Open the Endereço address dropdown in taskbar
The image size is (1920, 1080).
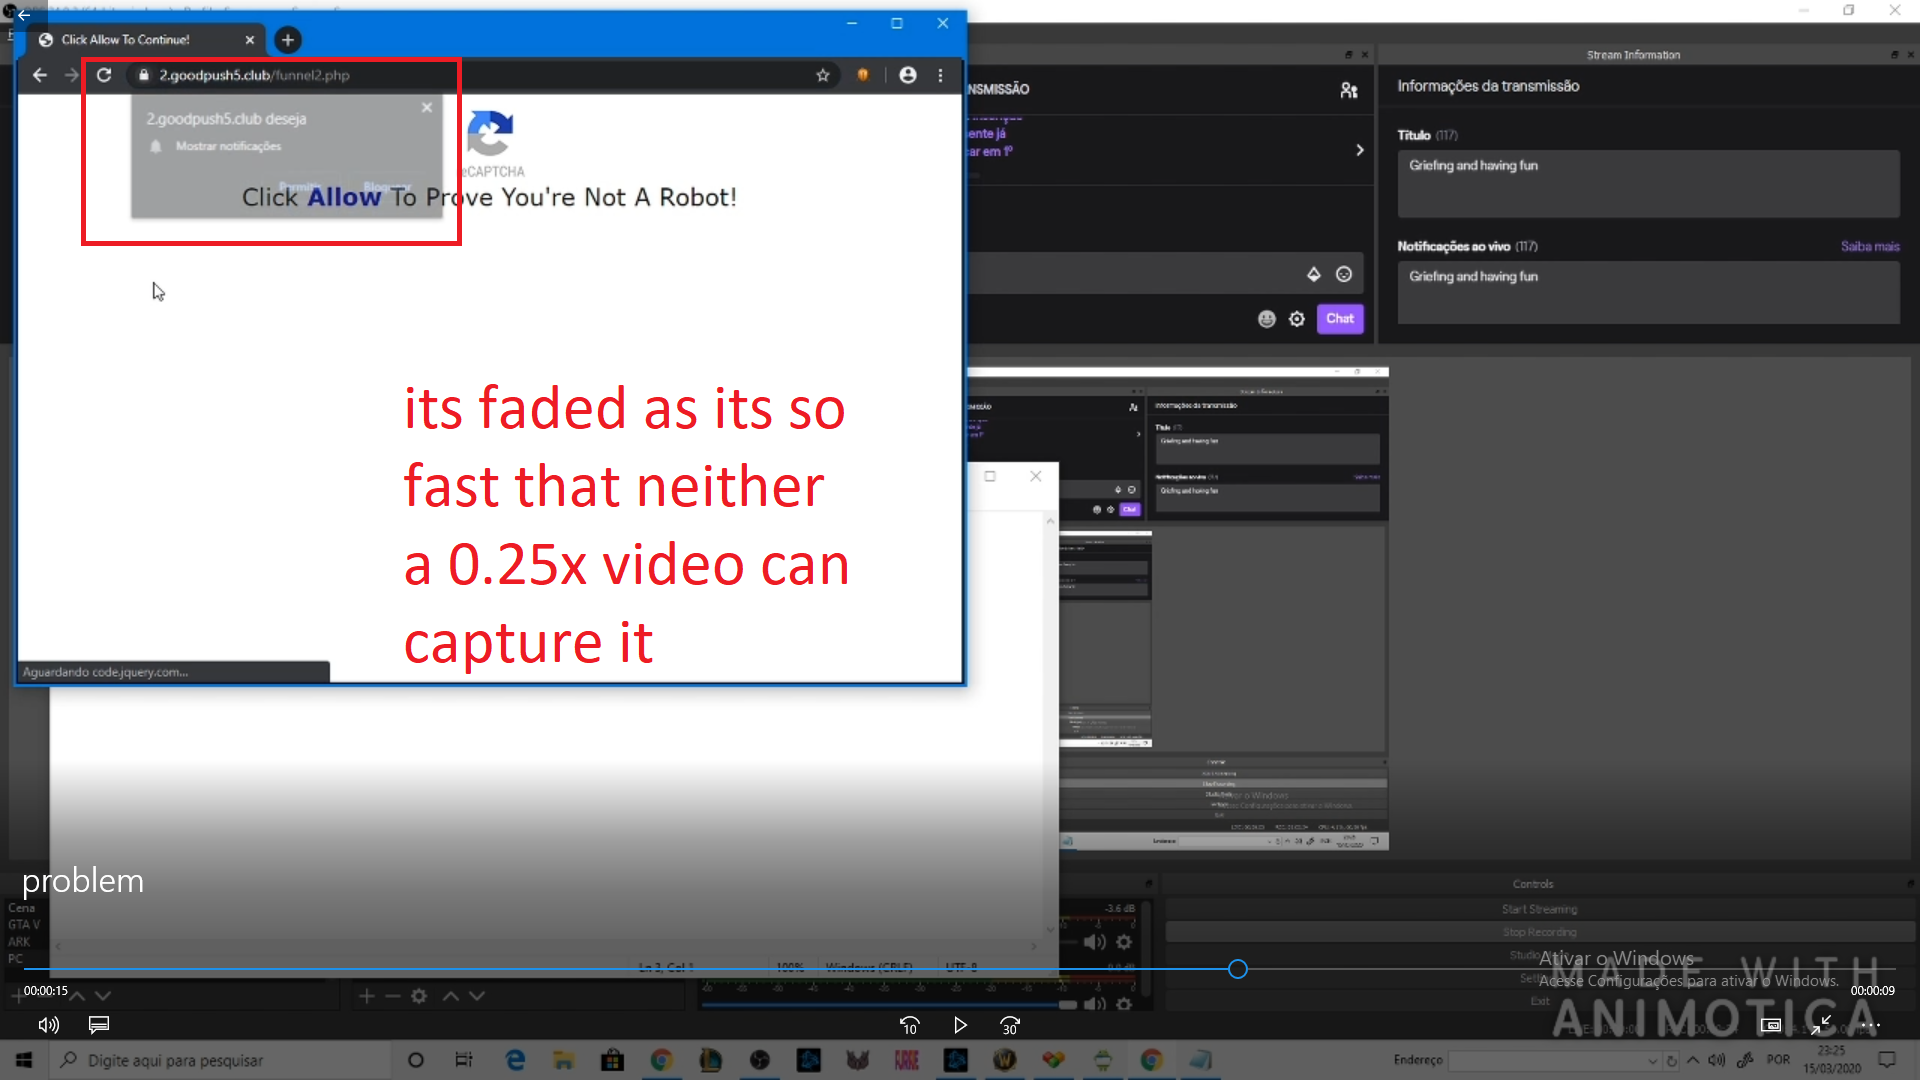pos(1652,1061)
